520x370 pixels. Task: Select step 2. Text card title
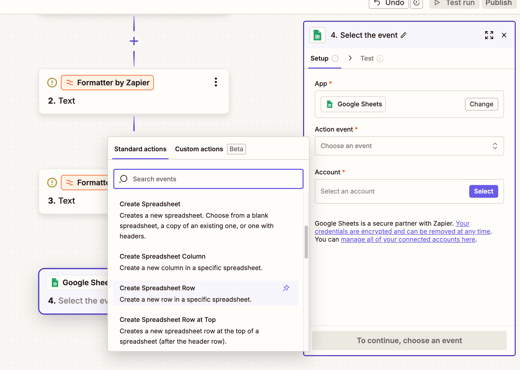(x=61, y=101)
